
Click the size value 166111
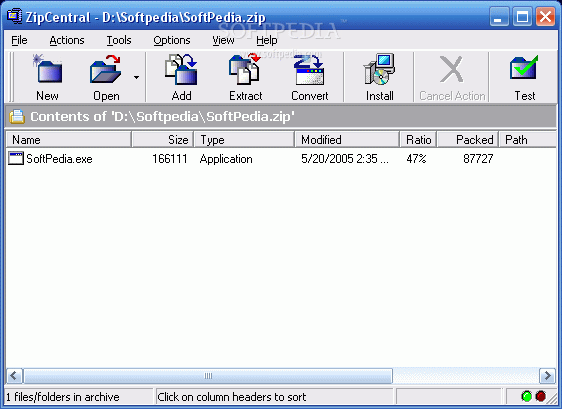pos(170,158)
